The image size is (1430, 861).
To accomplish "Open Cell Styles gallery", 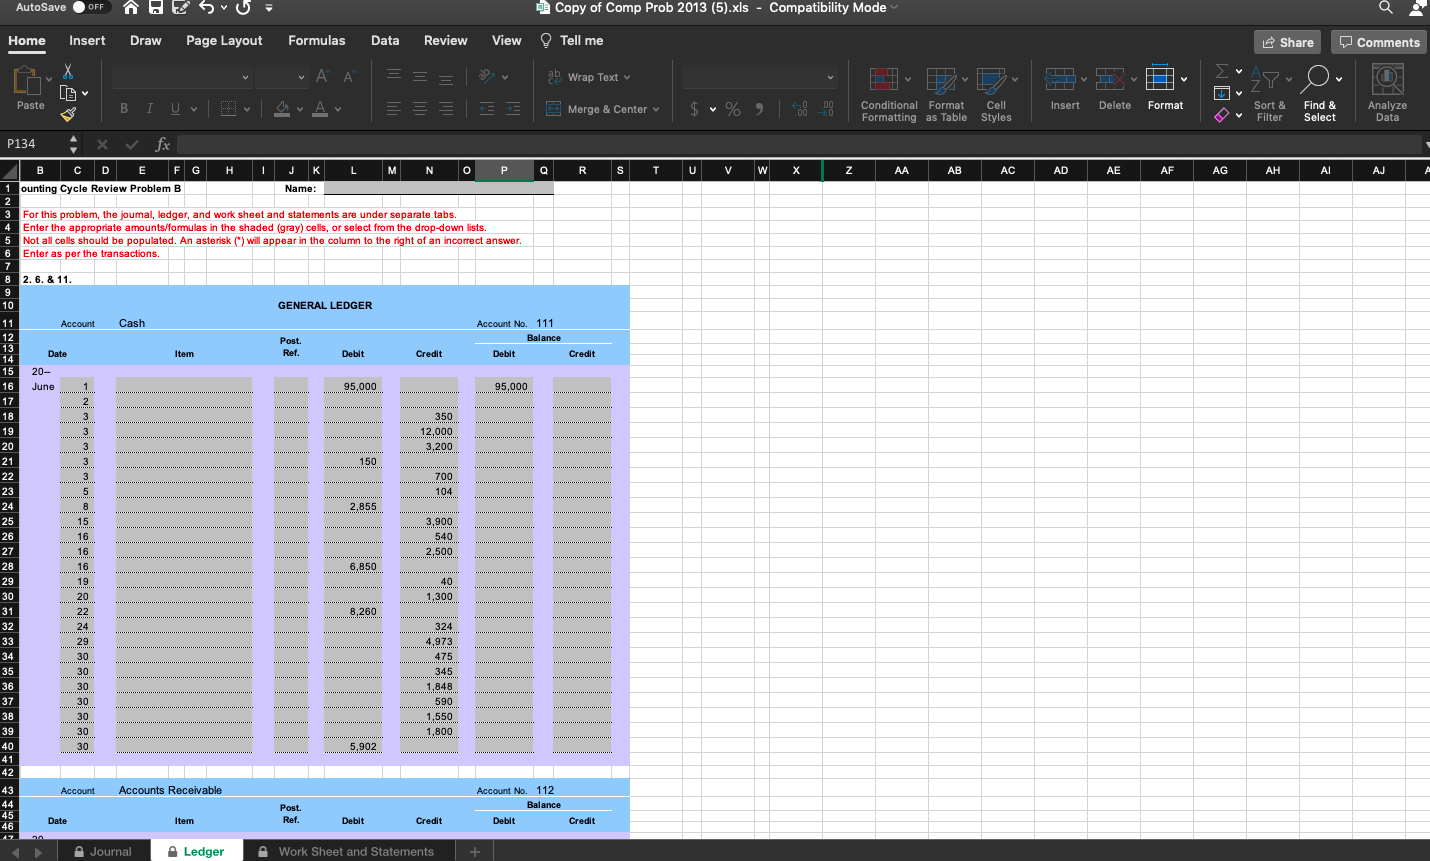I will (x=996, y=95).
